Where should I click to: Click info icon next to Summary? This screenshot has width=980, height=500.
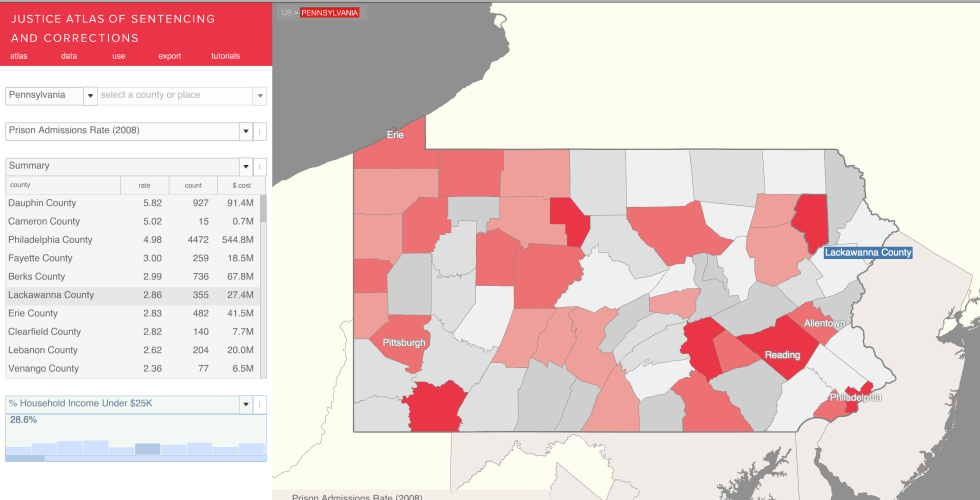[x=260, y=167]
